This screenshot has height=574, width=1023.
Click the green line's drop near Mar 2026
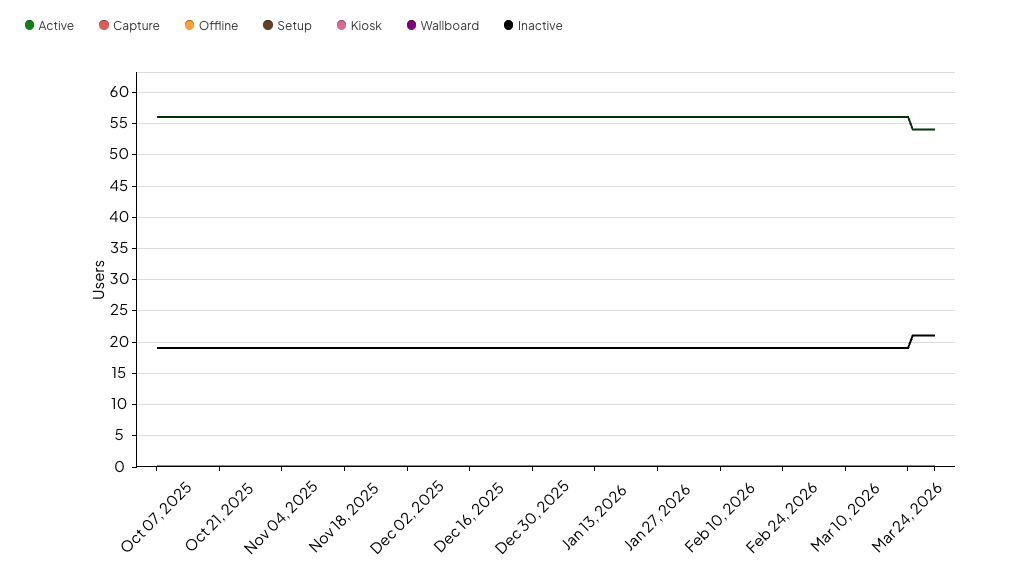click(911, 123)
